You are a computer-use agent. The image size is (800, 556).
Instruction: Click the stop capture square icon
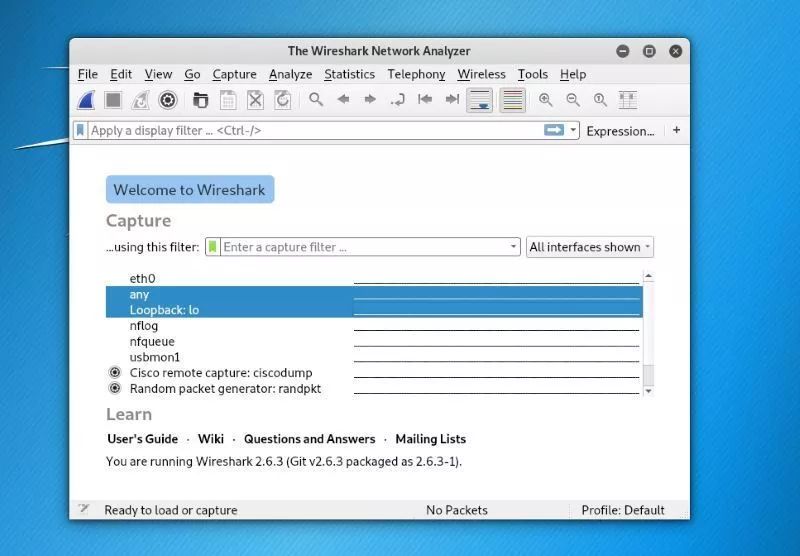coord(113,100)
